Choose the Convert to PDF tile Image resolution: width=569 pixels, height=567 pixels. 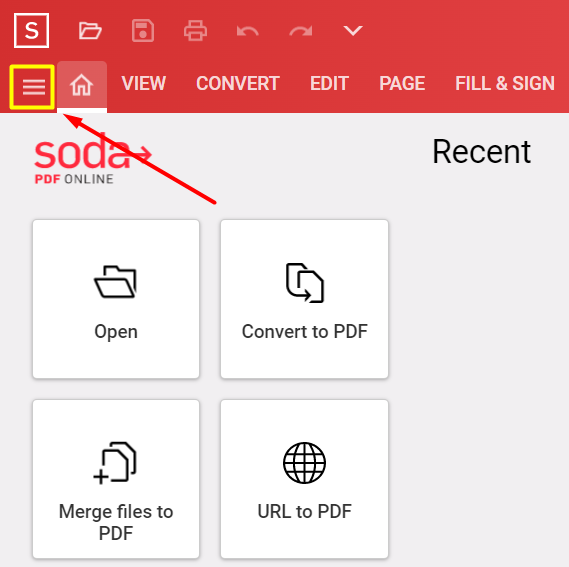304,299
